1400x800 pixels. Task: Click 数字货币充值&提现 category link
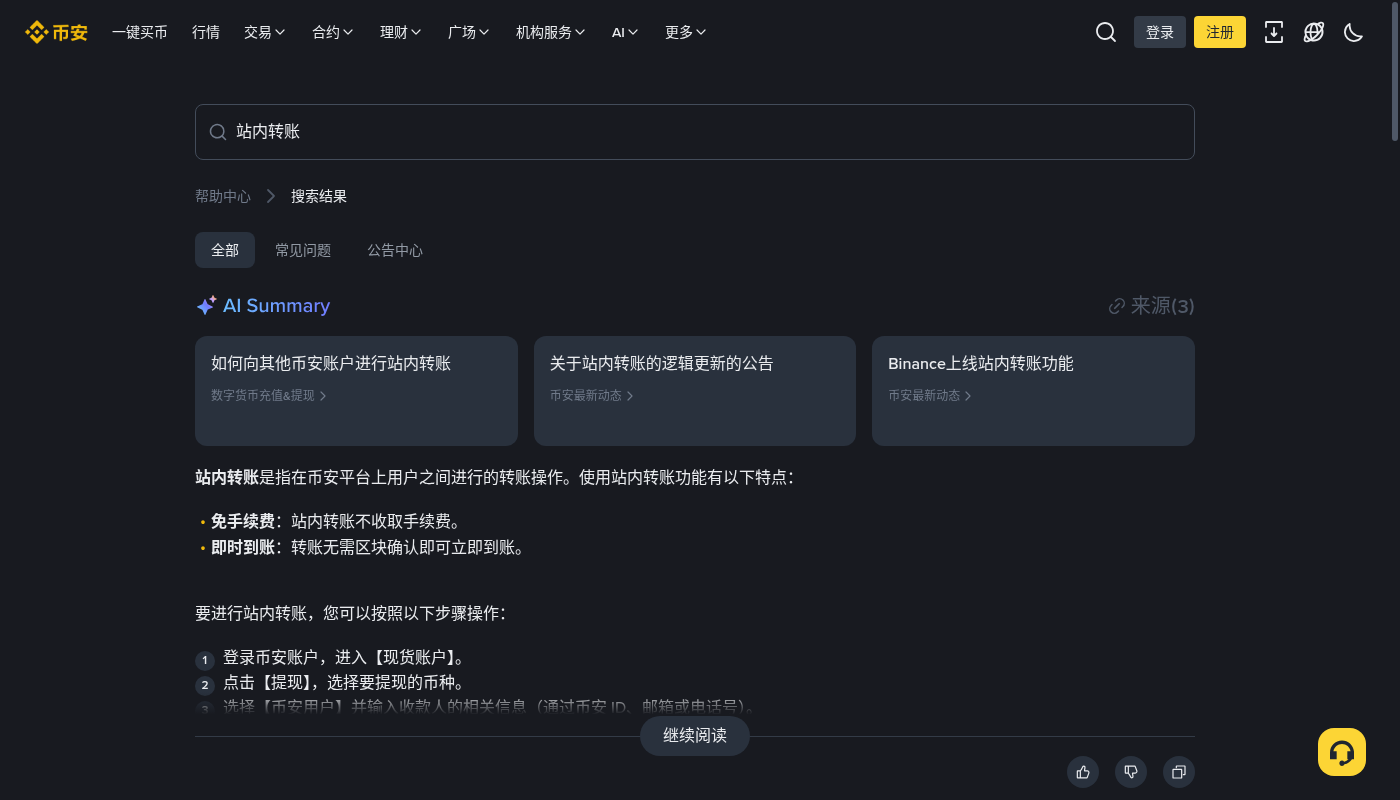click(x=269, y=395)
